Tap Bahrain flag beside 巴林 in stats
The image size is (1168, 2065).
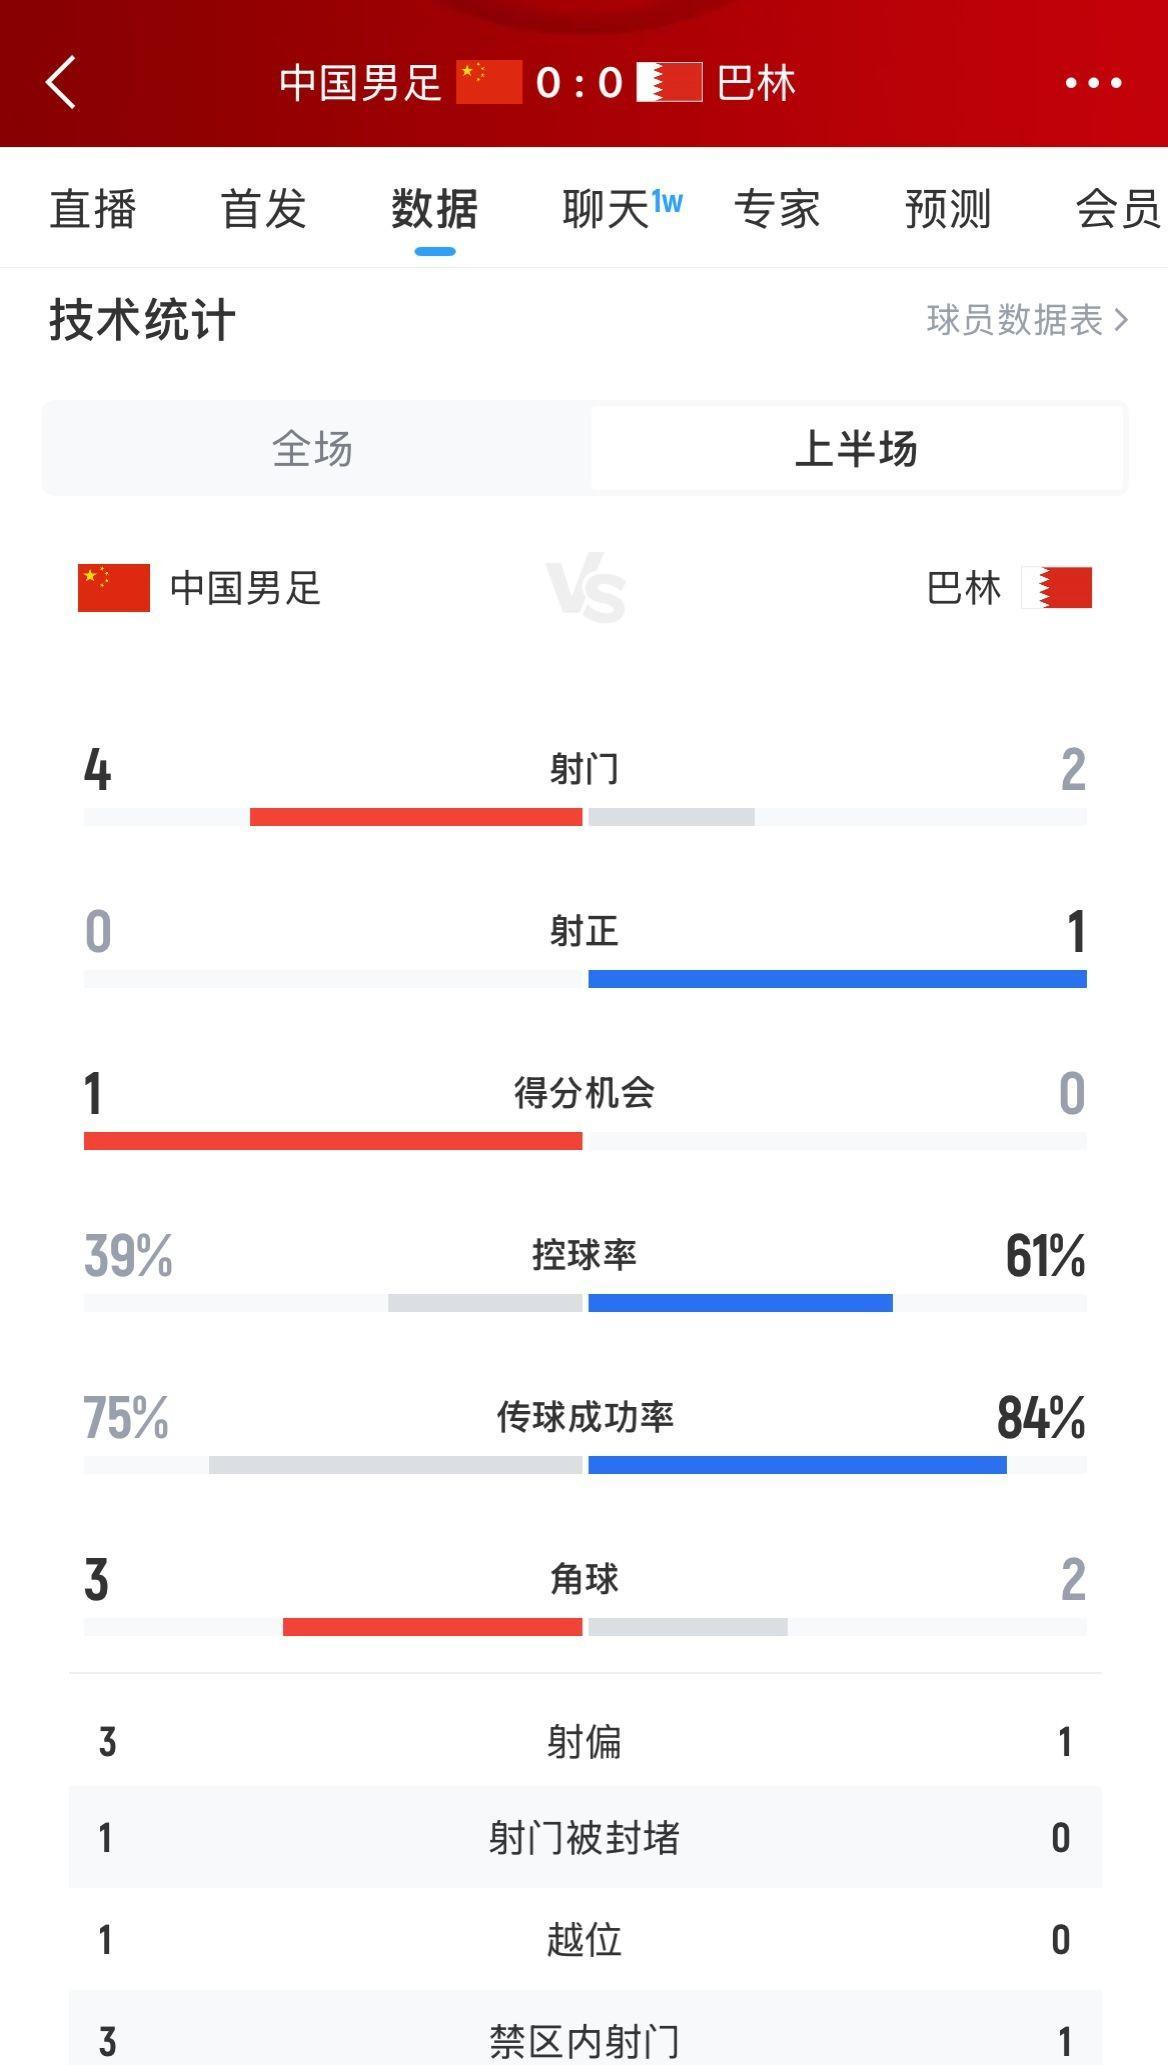(x=1057, y=588)
